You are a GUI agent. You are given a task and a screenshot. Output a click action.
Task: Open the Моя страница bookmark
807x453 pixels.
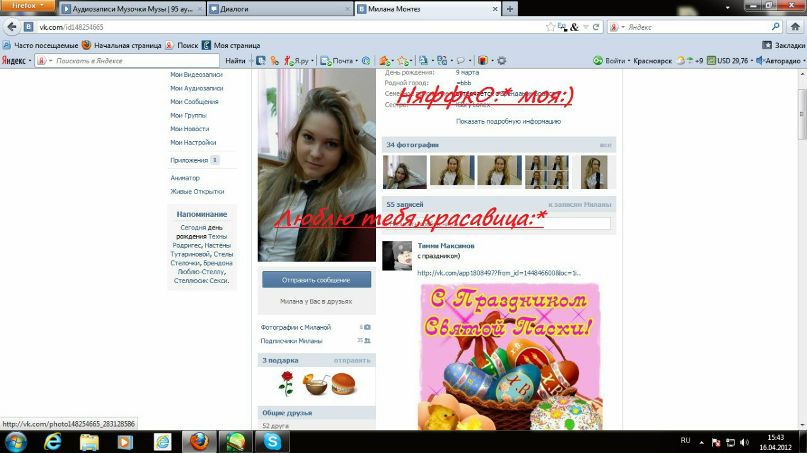[231, 45]
